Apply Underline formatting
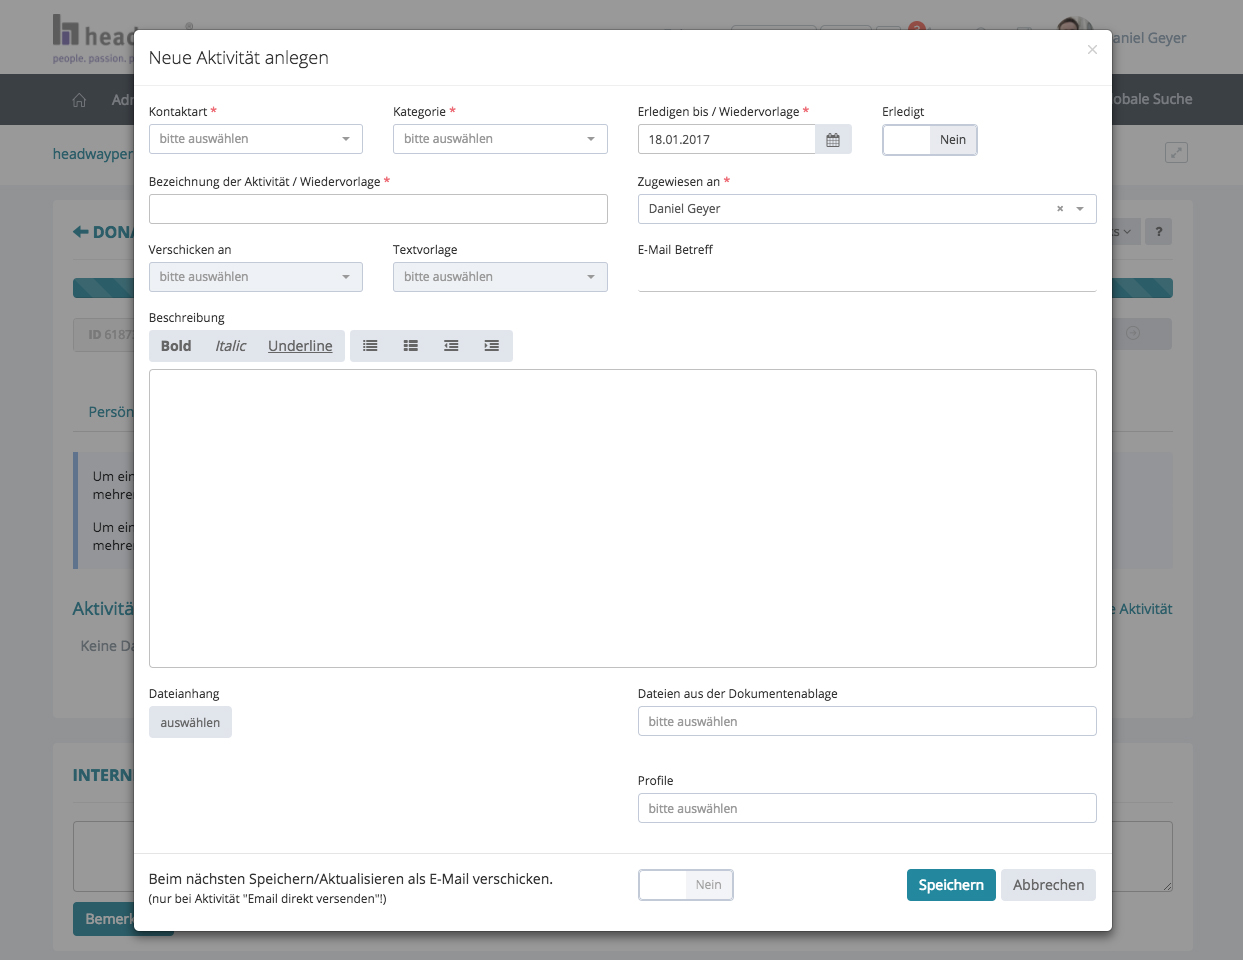Screen dimensions: 1243x960 (300, 346)
